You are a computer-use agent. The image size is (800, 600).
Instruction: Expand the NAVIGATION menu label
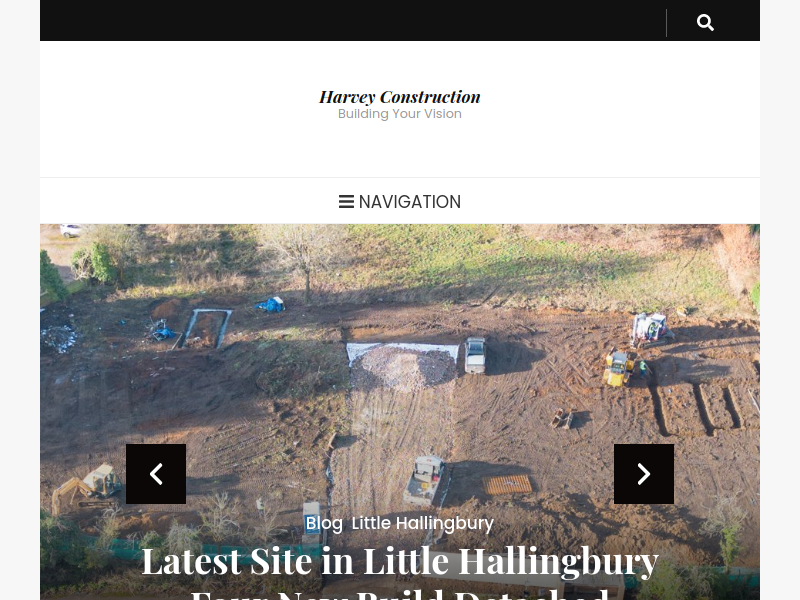point(410,202)
